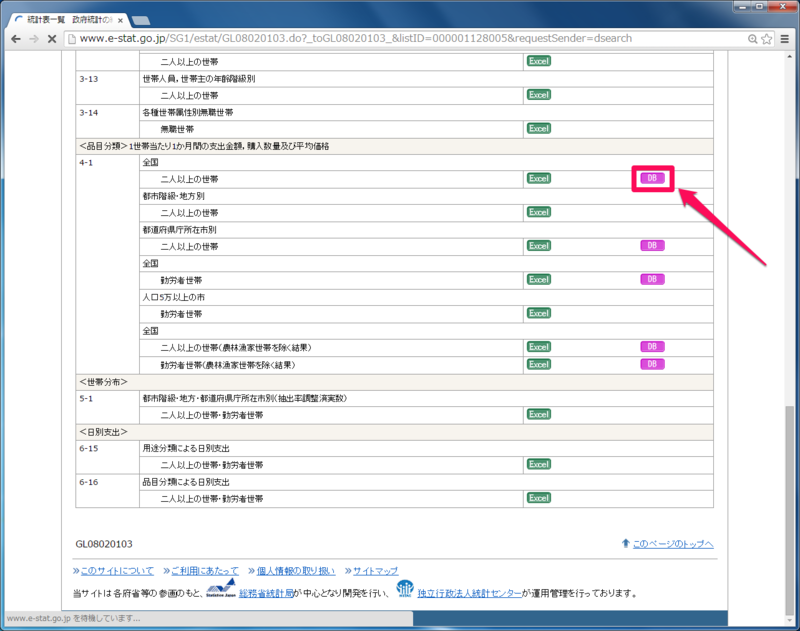
Task: Open DB for 4-1 全国 二人以上の世帯
Action: tap(652, 178)
